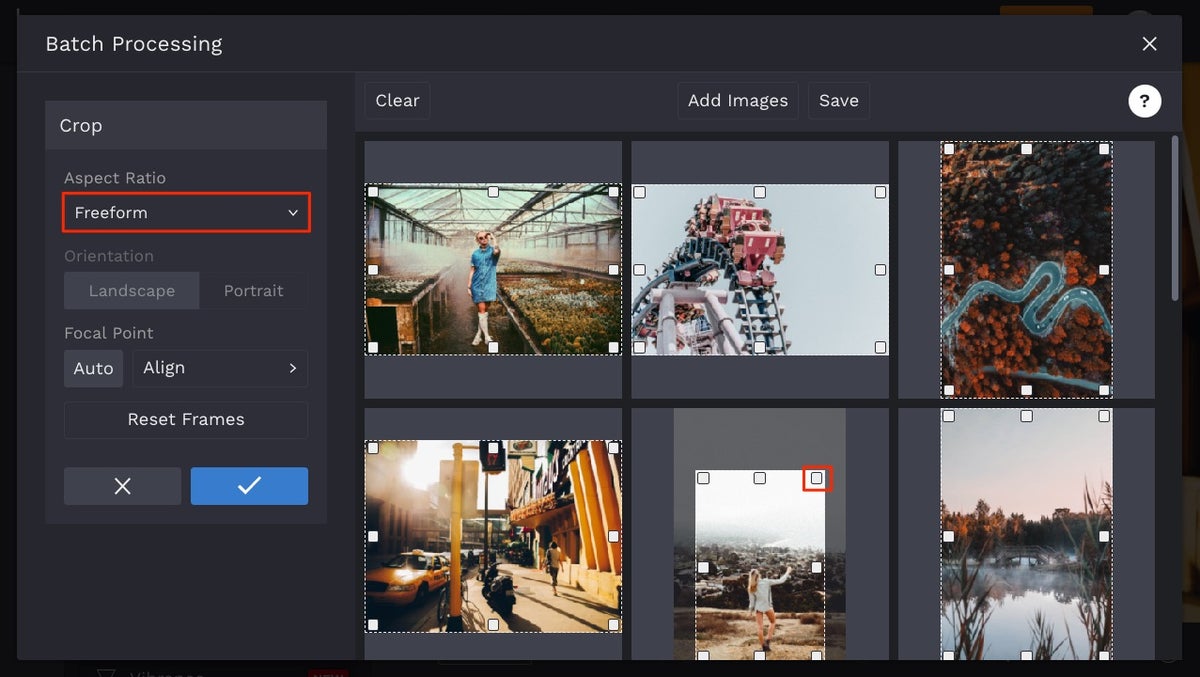Open the Aspect Ratio dropdown set to Freeform

pyautogui.click(x=186, y=212)
